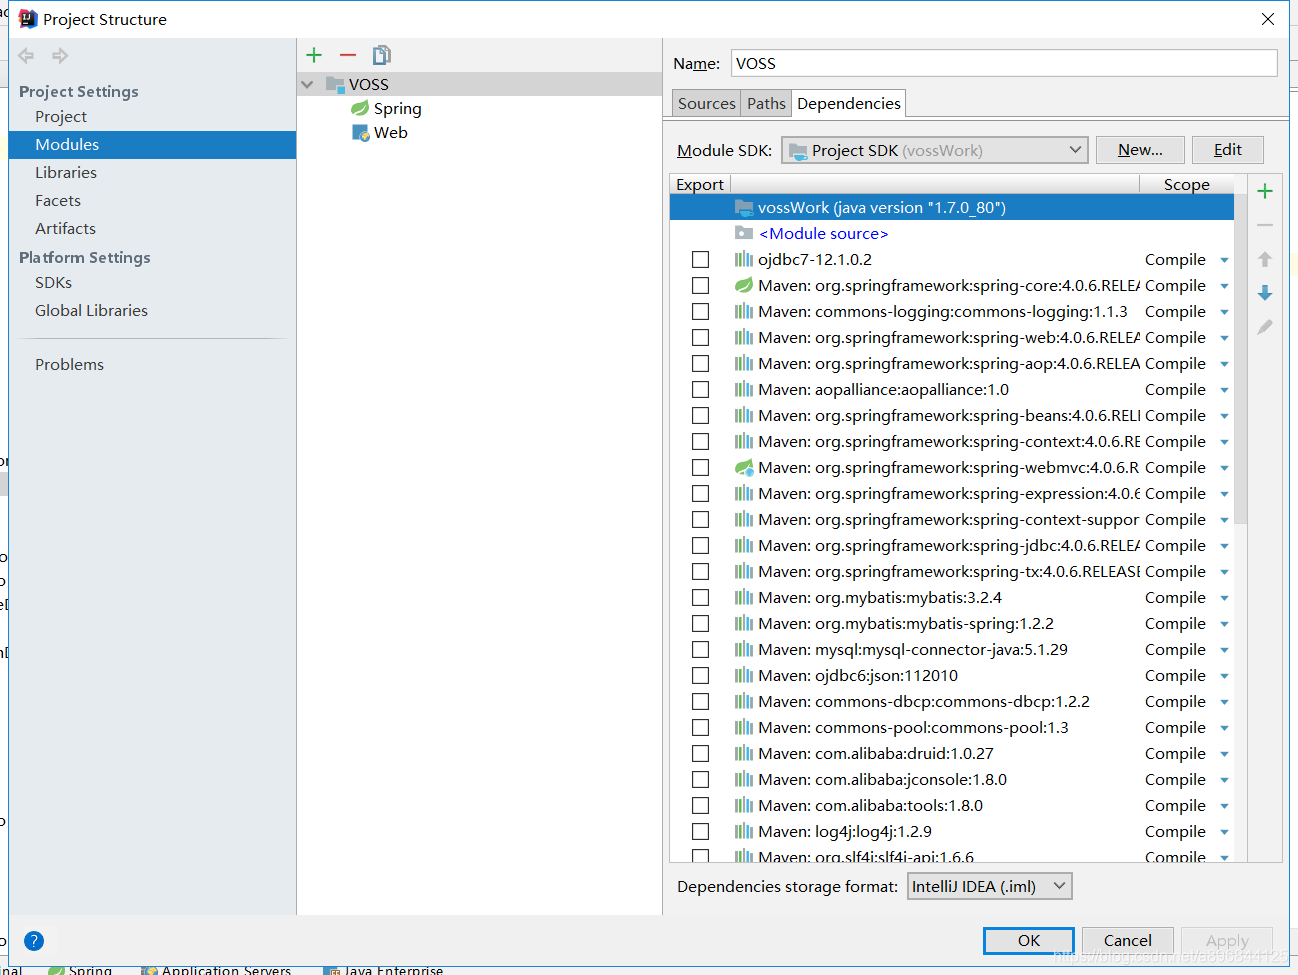Enable export for aopalliance:1.0

[700, 389]
